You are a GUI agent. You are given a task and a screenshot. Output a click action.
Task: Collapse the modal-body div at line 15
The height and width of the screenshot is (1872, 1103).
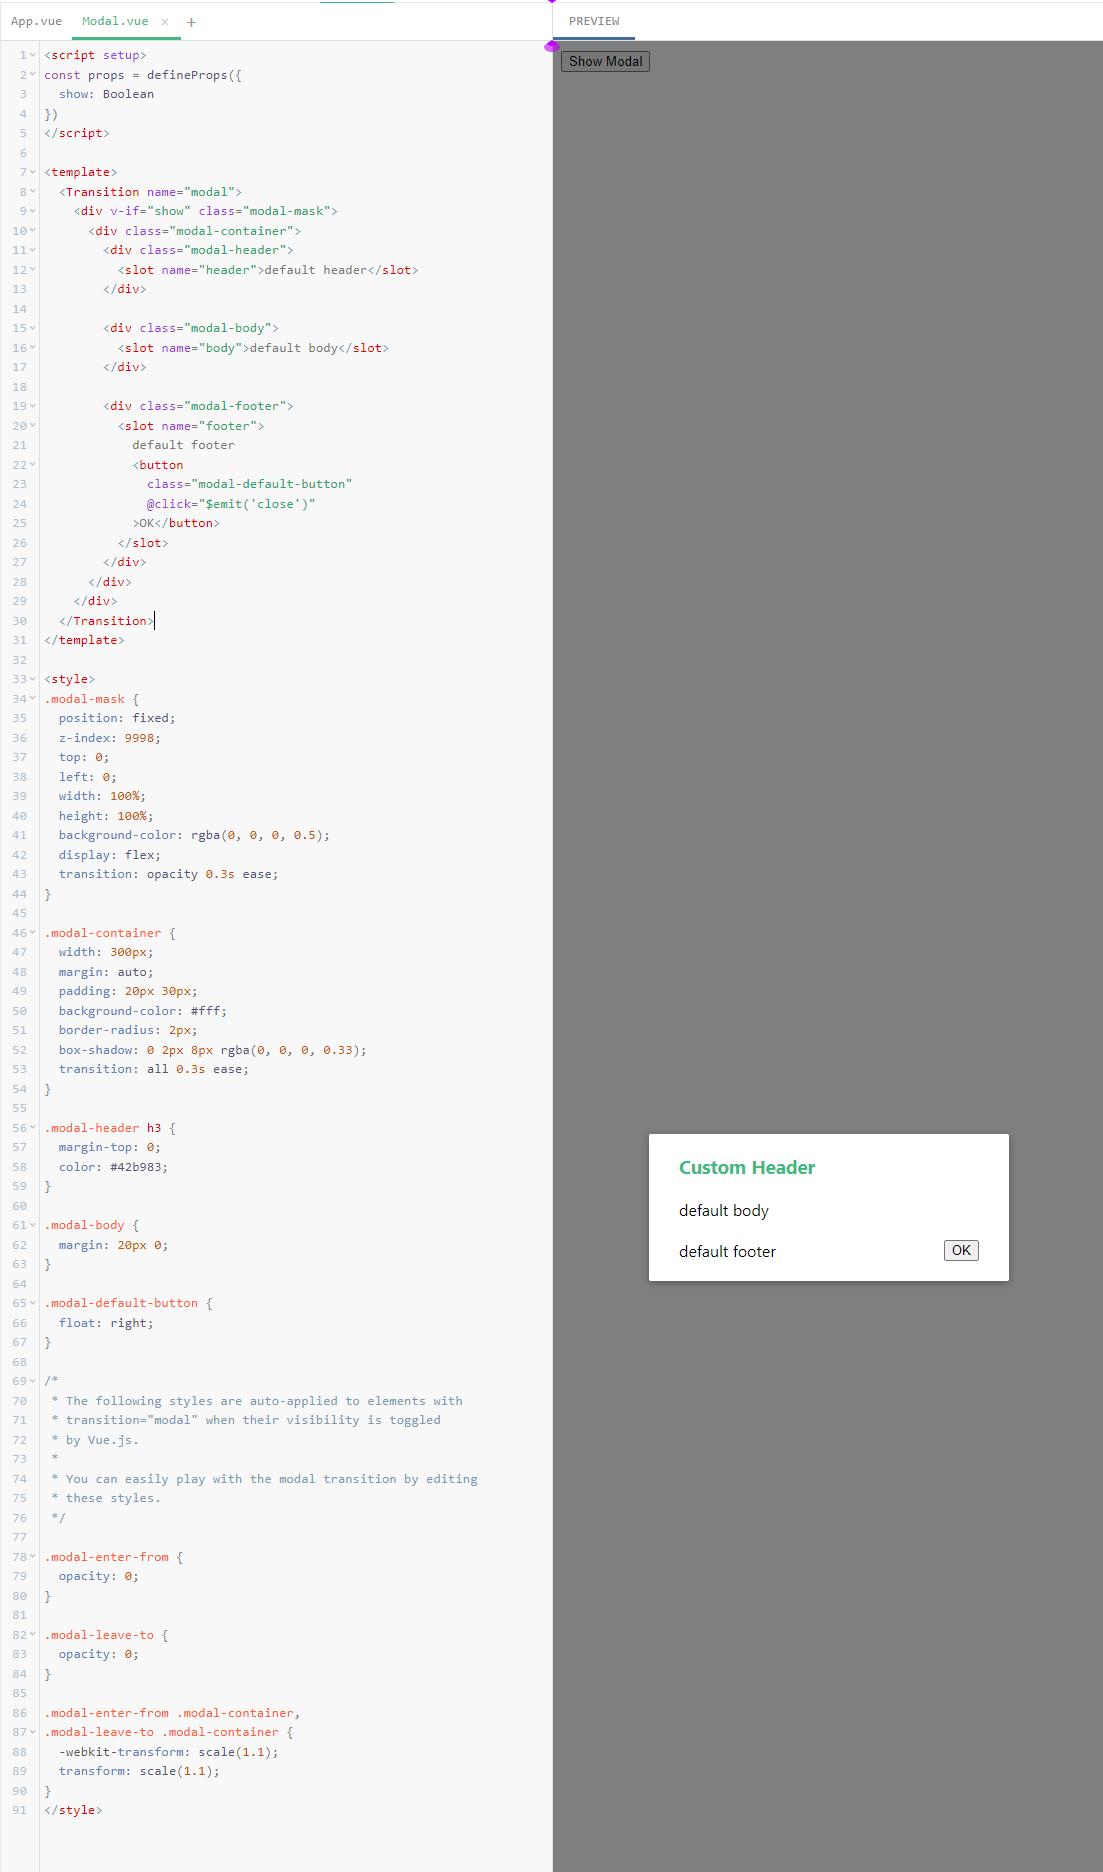pos(33,329)
